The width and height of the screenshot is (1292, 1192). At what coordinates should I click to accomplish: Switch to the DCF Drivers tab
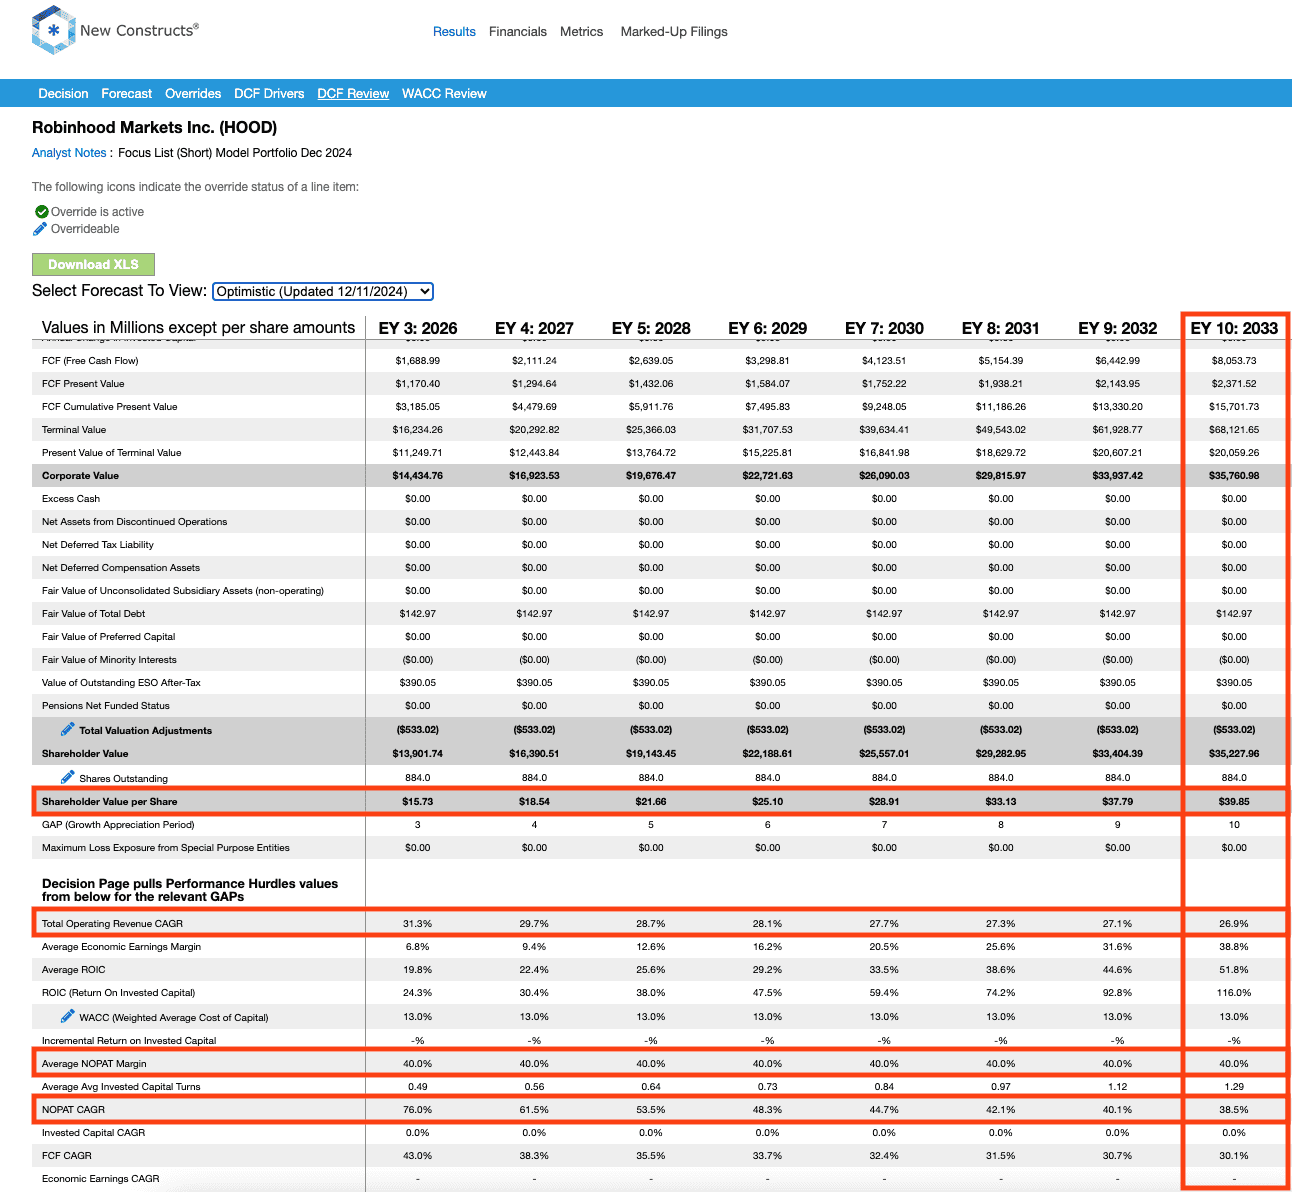(269, 93)
